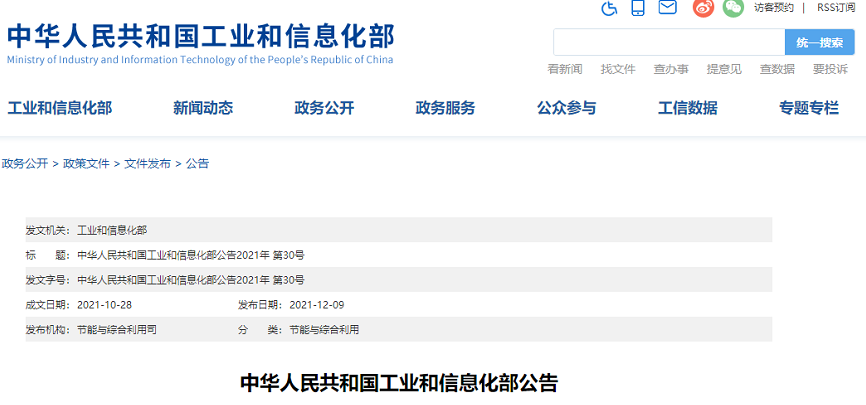Screen dimensions: 866x405
Task: Open the mobile phone version icon
Action: tap(638, 8)
